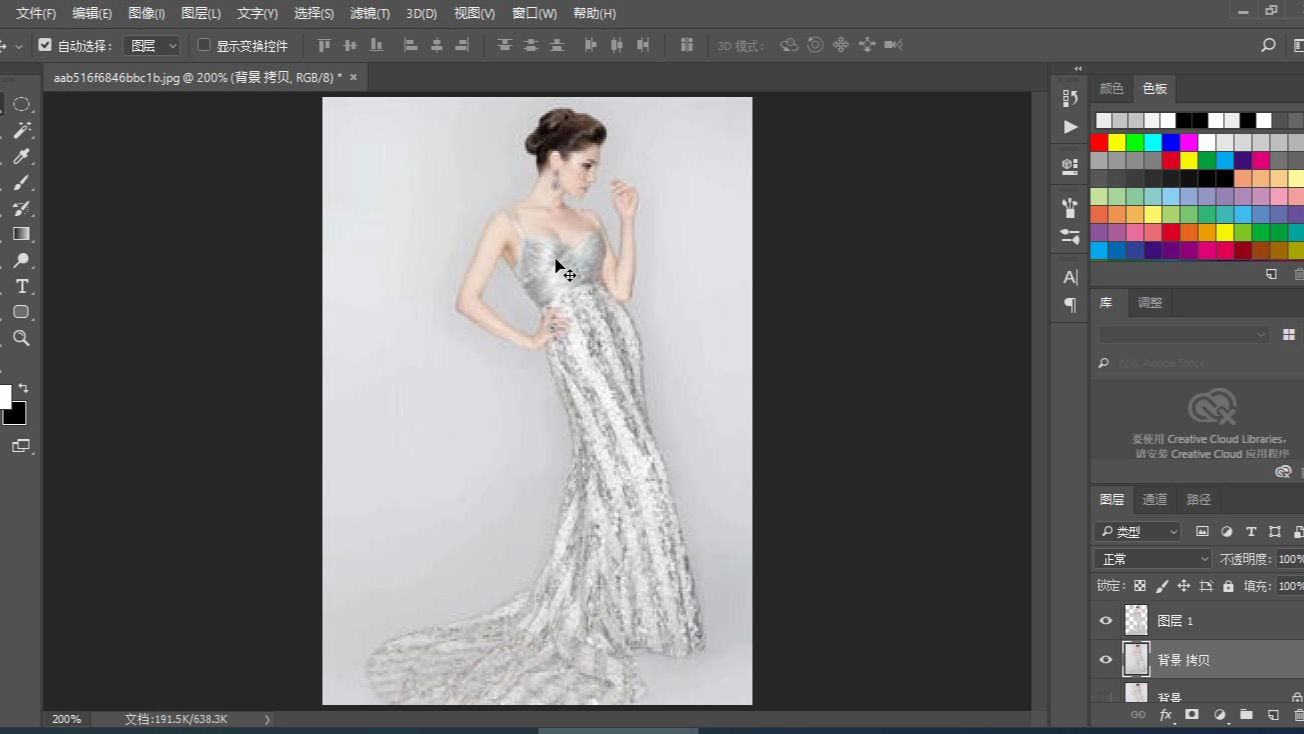Switch to the 调整 panel tab

1150,303
